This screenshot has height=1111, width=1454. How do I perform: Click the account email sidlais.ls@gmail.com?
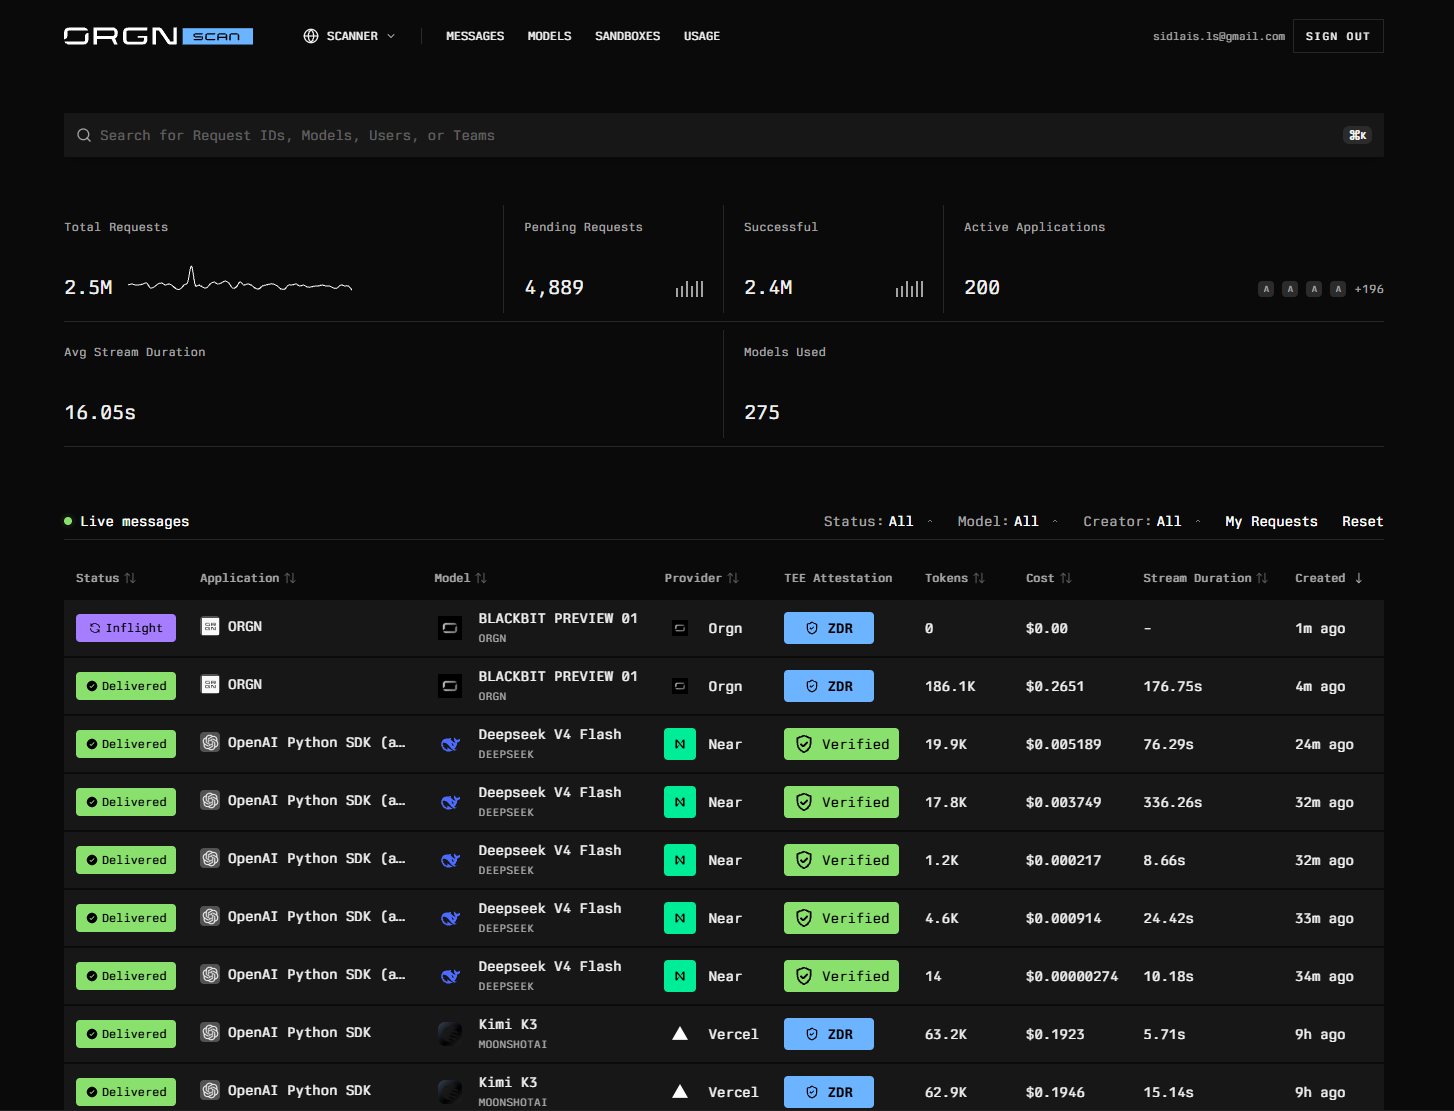pyautogui.click(x=1219, y=36)
